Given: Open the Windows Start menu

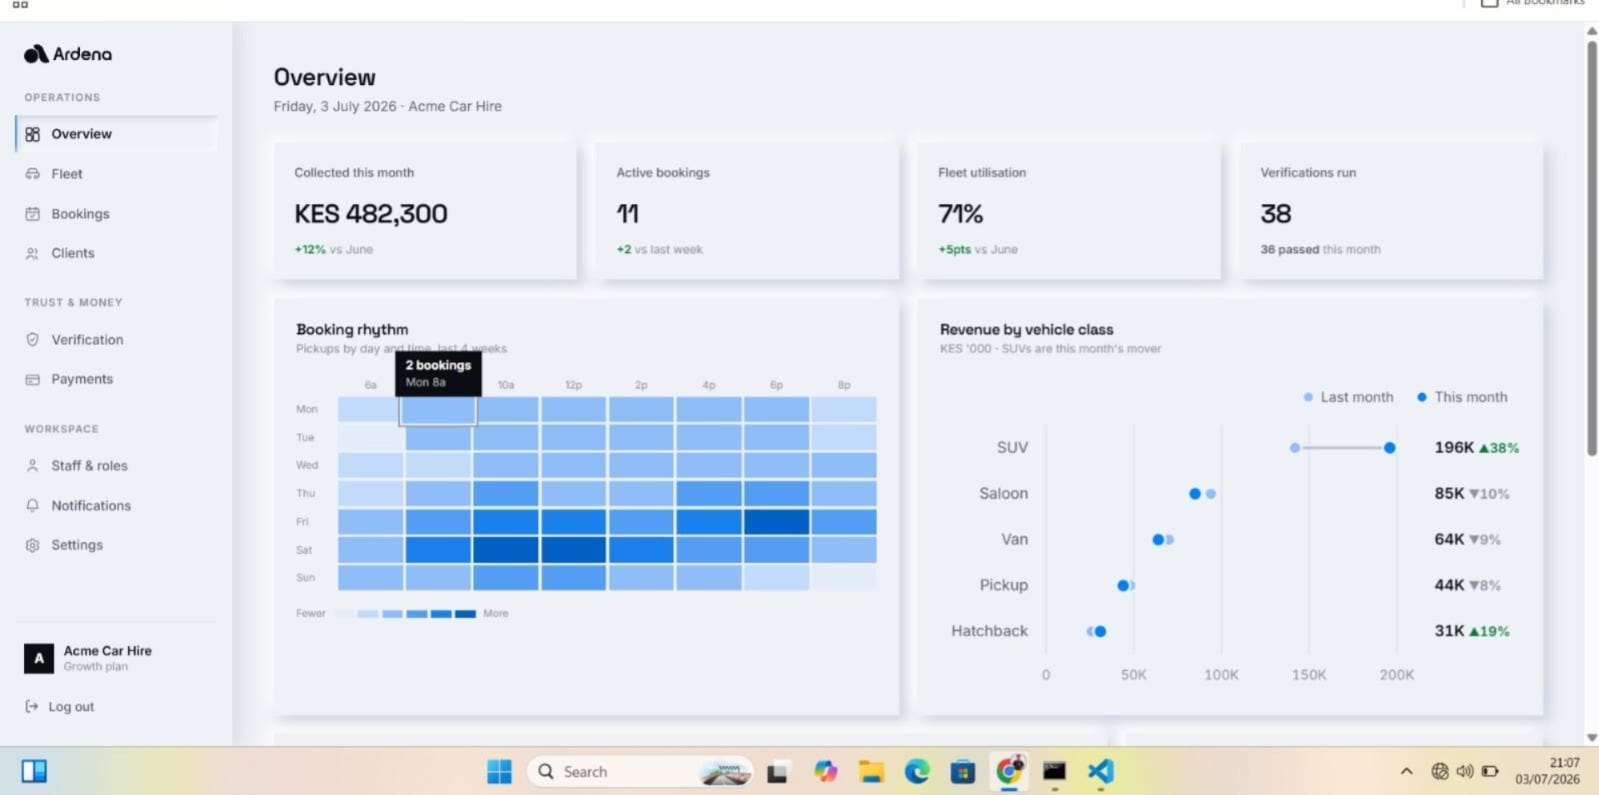Looking at the screenshot, I should coord(499,772).
